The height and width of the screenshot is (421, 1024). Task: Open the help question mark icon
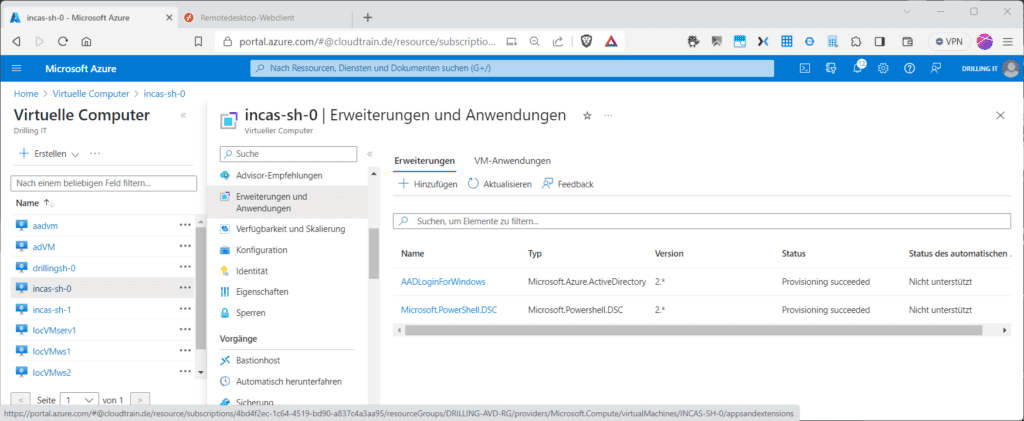(909, 68)
